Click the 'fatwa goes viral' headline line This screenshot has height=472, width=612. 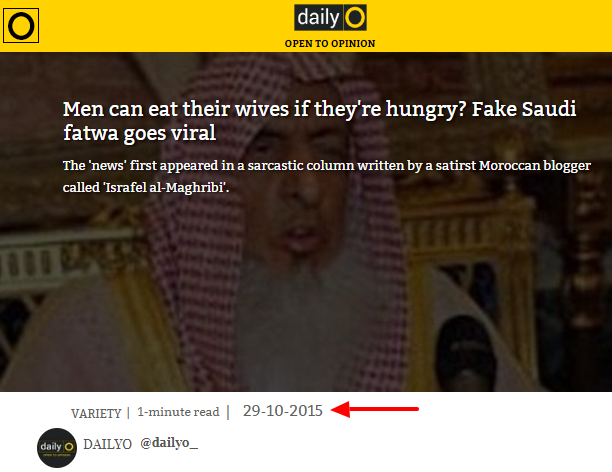coord(139,133)
